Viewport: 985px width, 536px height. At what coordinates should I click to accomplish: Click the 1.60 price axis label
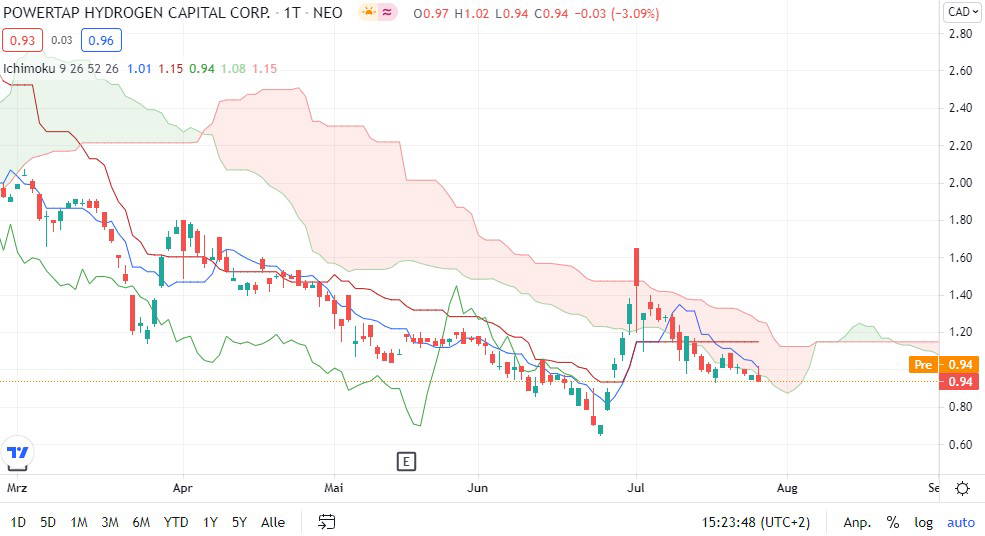(961, 258)
